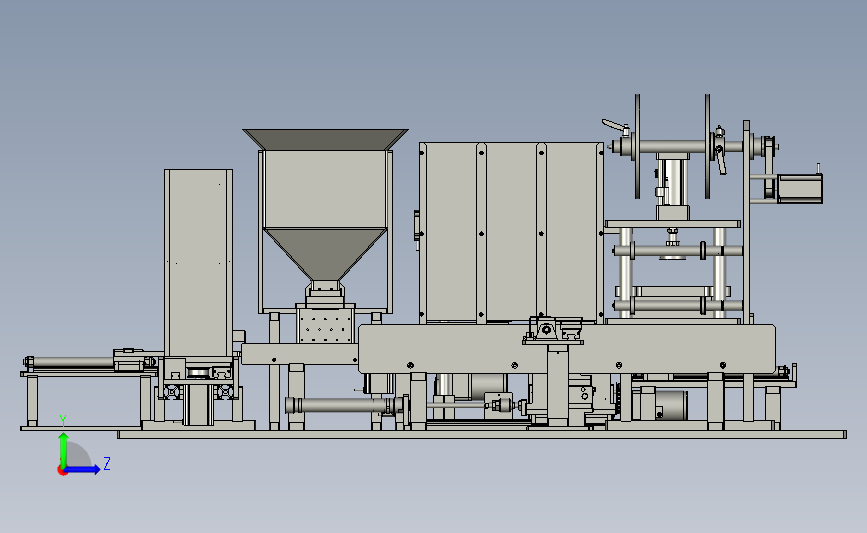
Task: Select the perforated block beneath the hopper
Action: coord(325,325)
